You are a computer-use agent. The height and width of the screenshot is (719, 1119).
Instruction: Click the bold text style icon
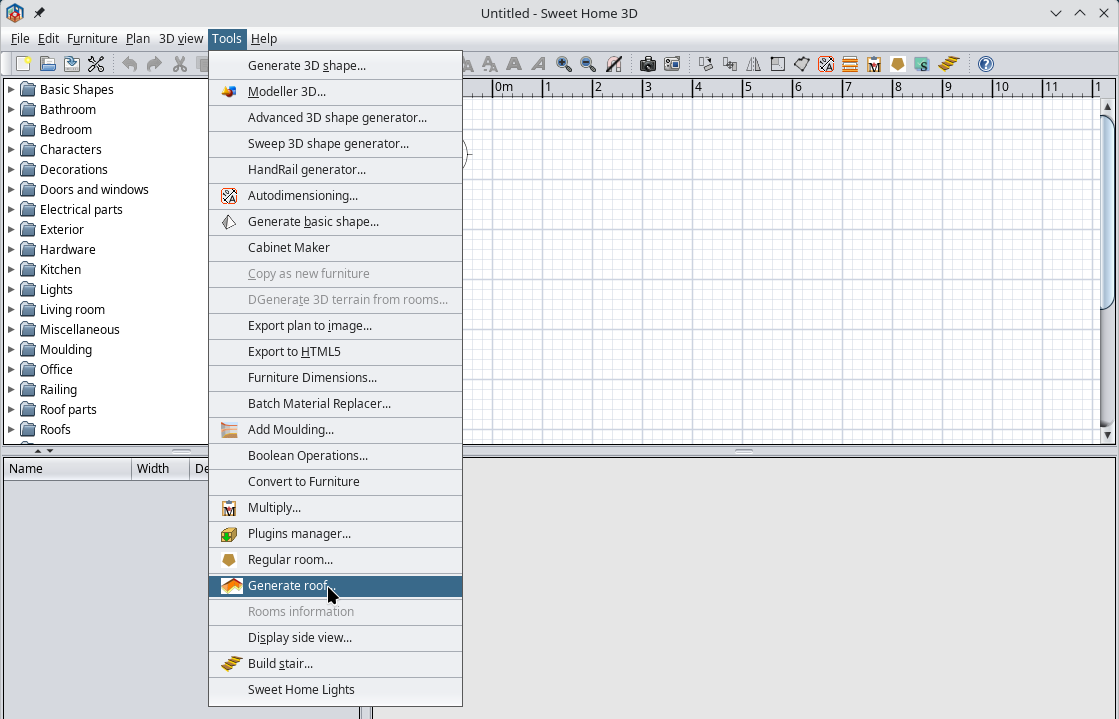point(514,64)
